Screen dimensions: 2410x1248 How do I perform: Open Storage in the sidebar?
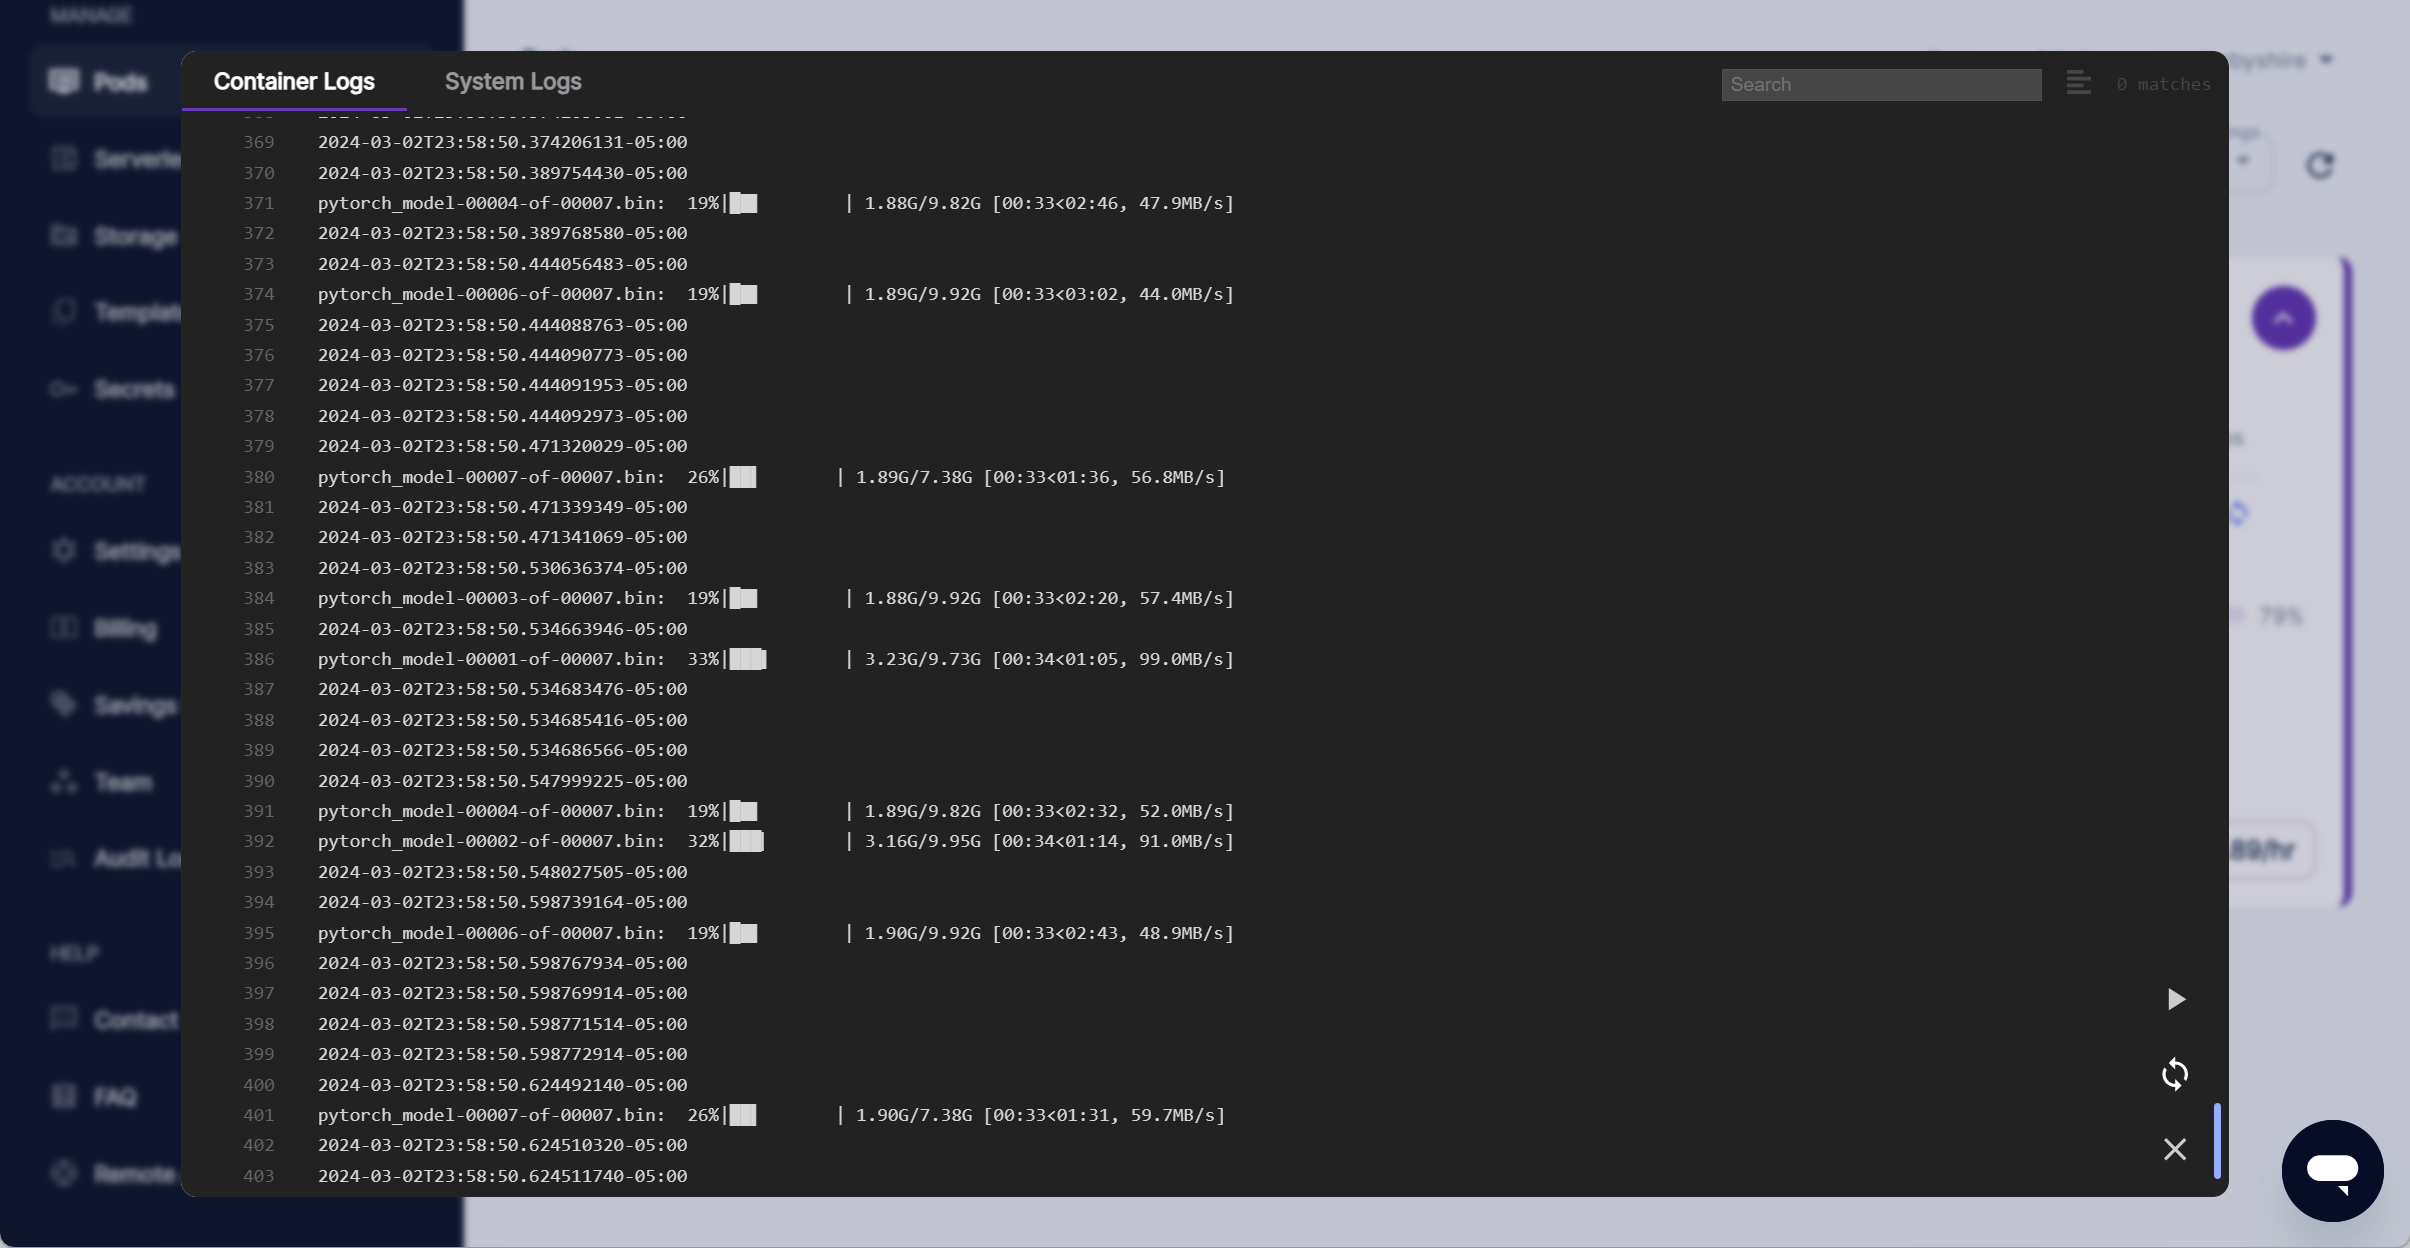coord(136,236)
